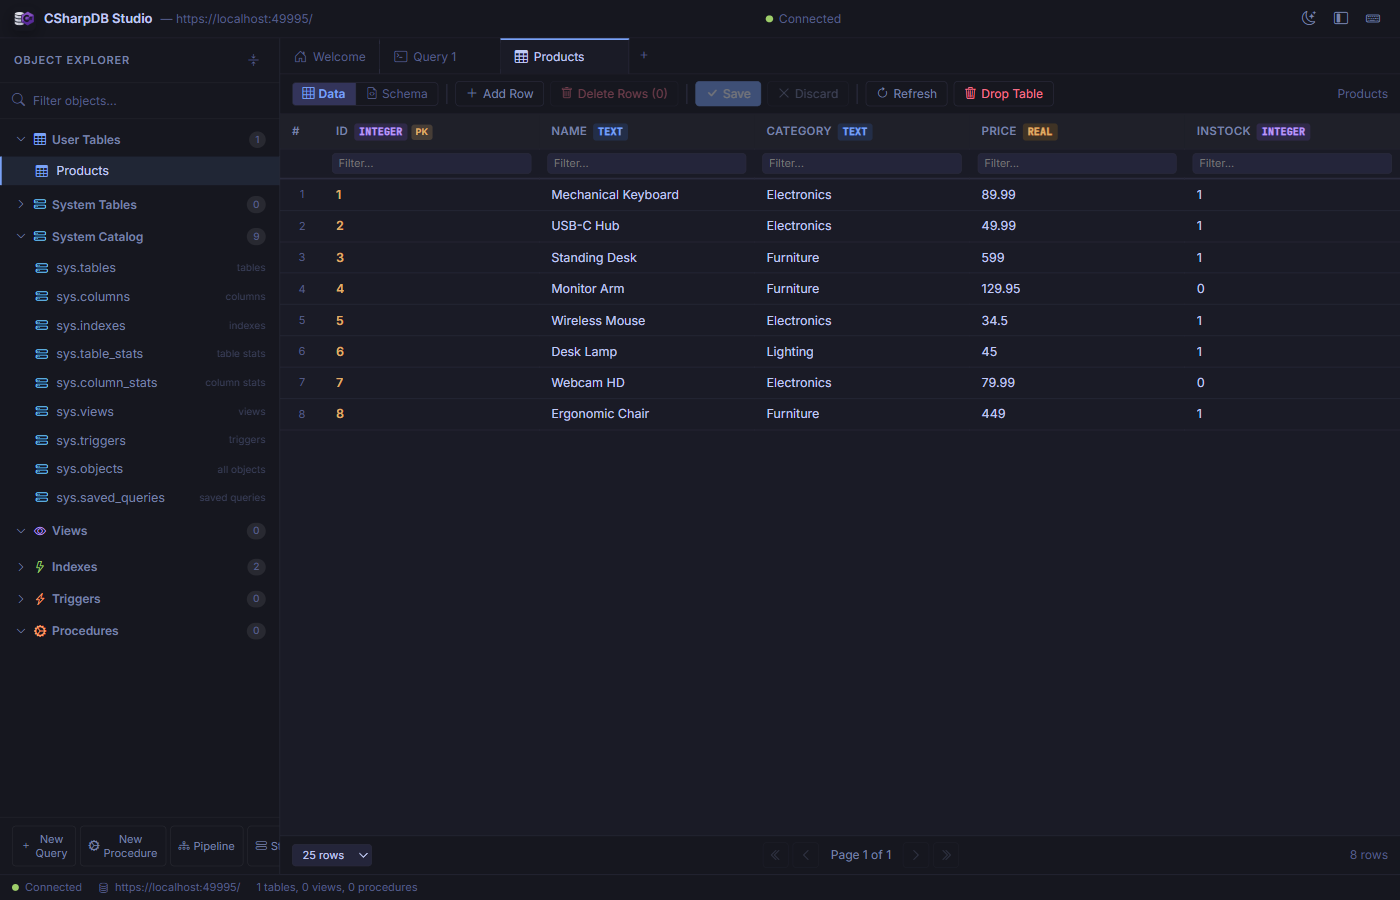The height and width of the screenshot is (900, 1400).
Task: Open New Procedure with the gear icon
Action: 122,845
